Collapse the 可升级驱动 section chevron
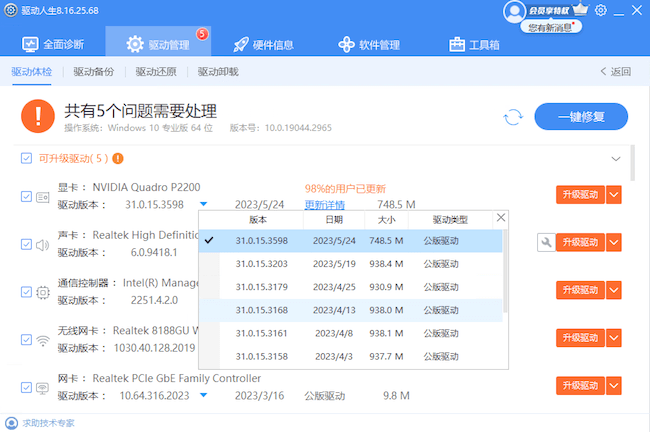Screen dimensions: 650x432 (x=616, y=159)
